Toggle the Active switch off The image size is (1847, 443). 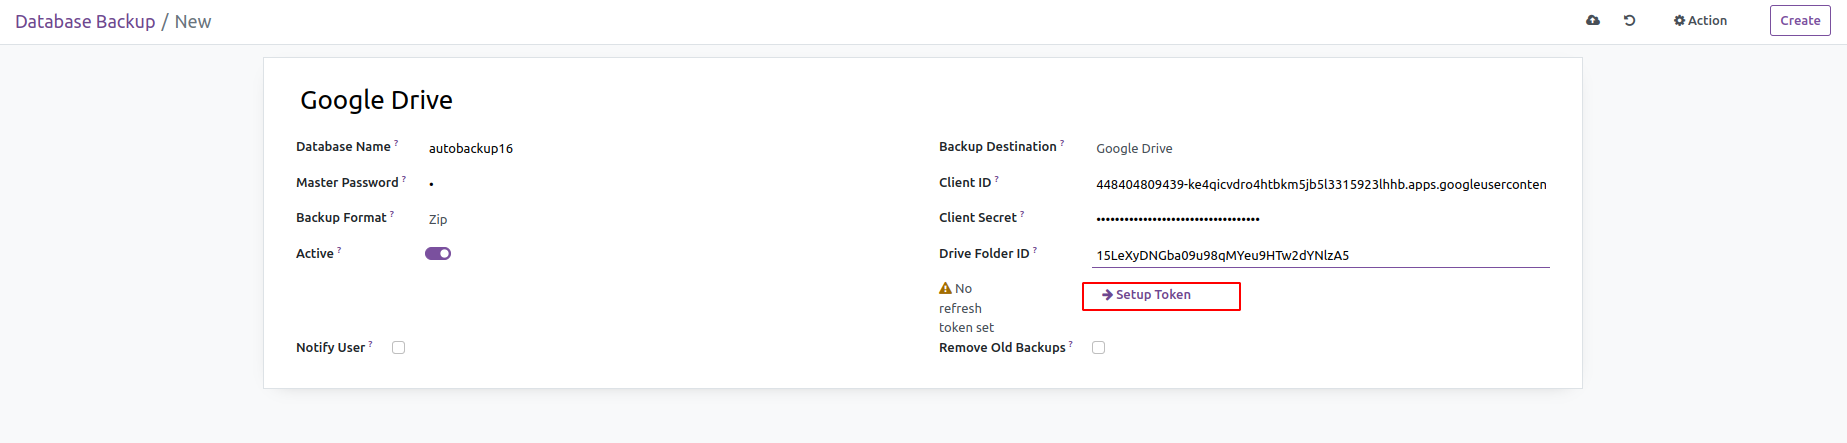click(438, 254)
